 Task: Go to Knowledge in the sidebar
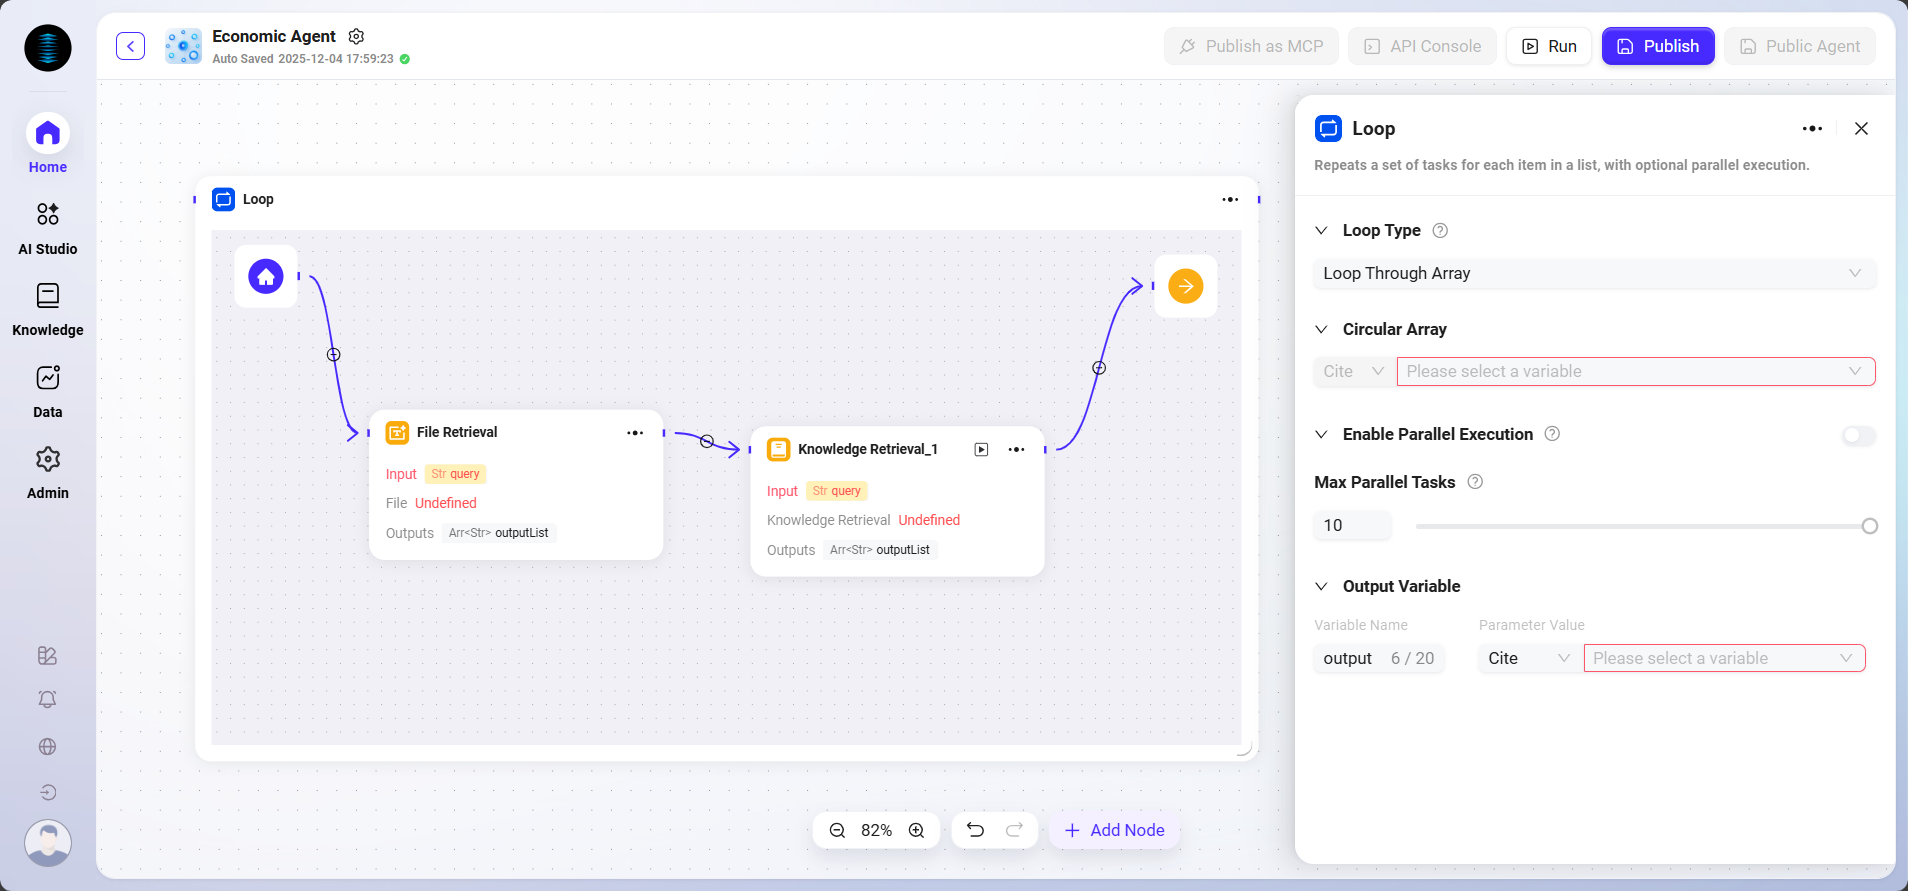(48, 309)
